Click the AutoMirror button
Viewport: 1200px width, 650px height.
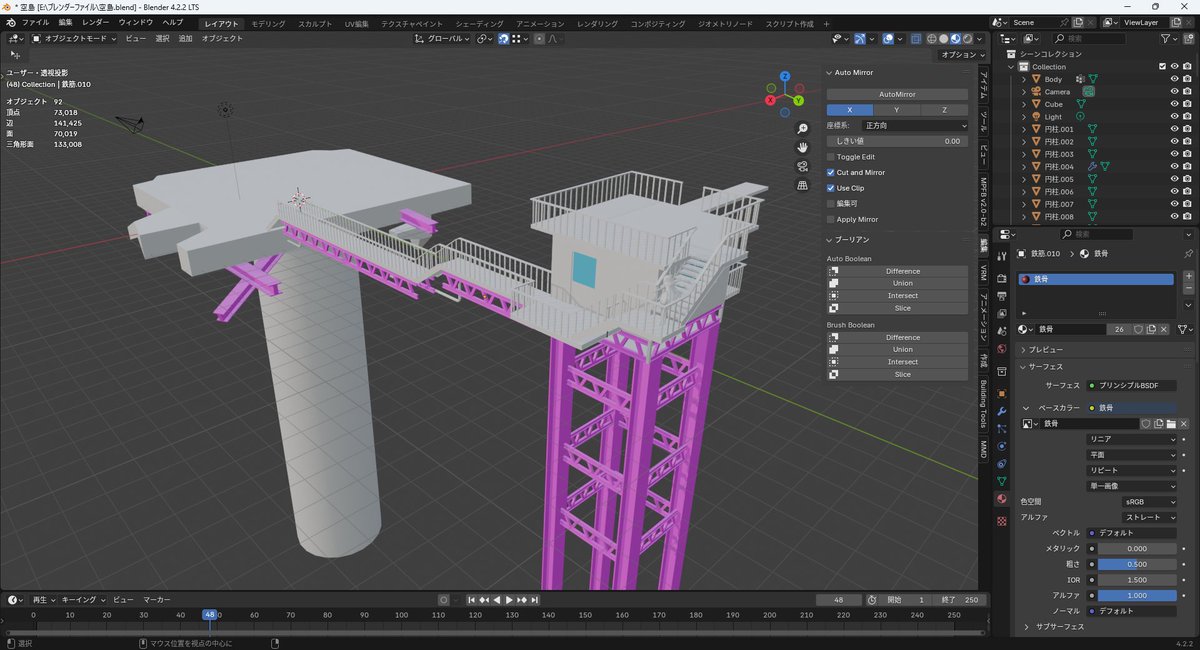[x=897, y=94]
